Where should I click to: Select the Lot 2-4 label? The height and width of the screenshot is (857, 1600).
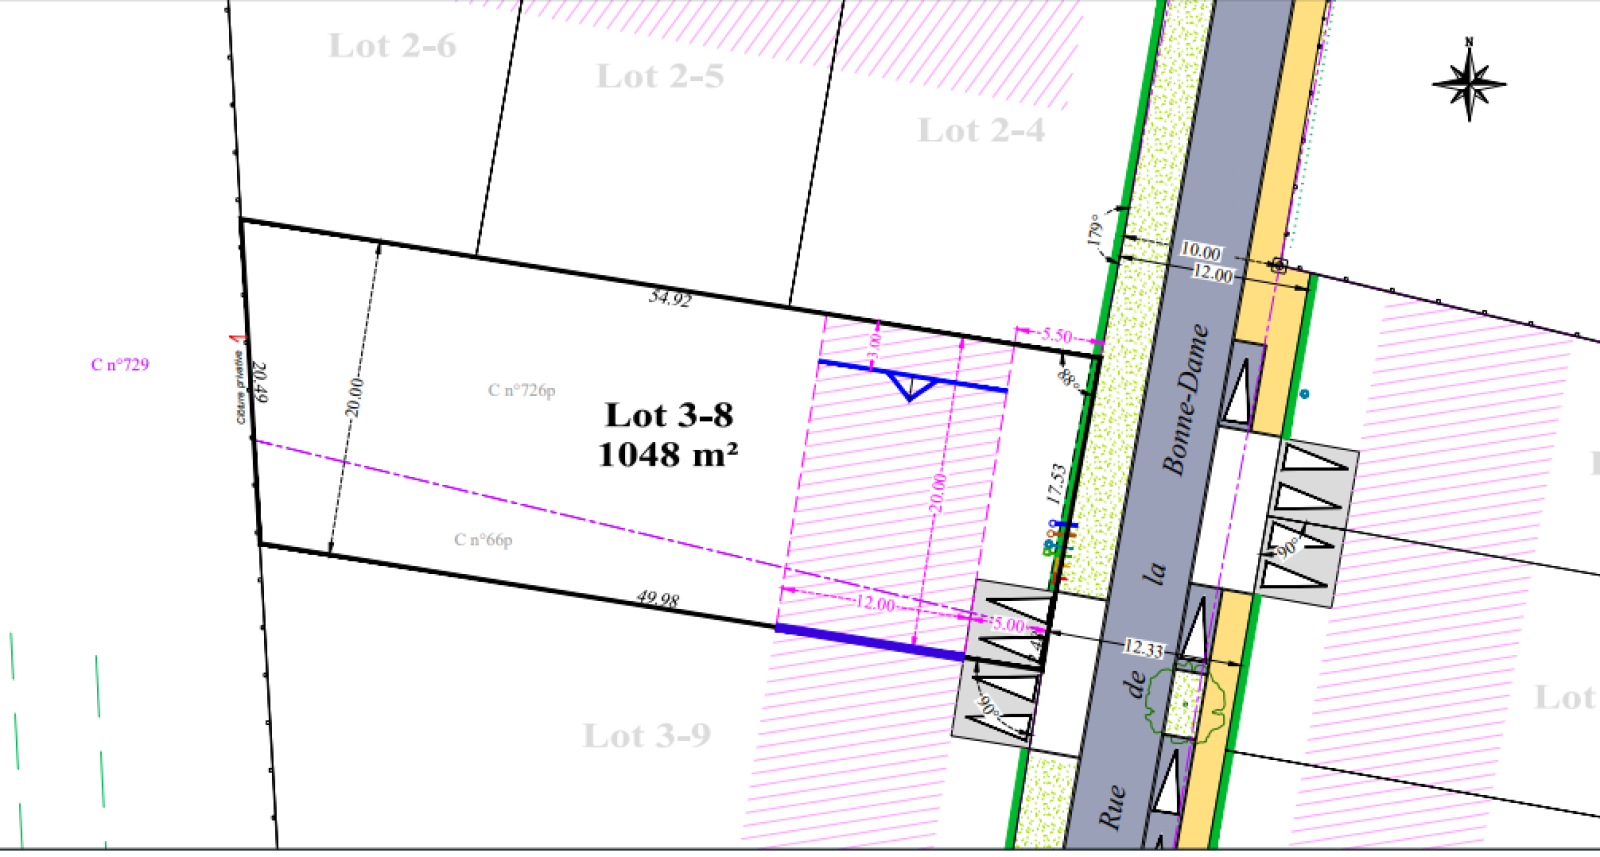point(981,131)
